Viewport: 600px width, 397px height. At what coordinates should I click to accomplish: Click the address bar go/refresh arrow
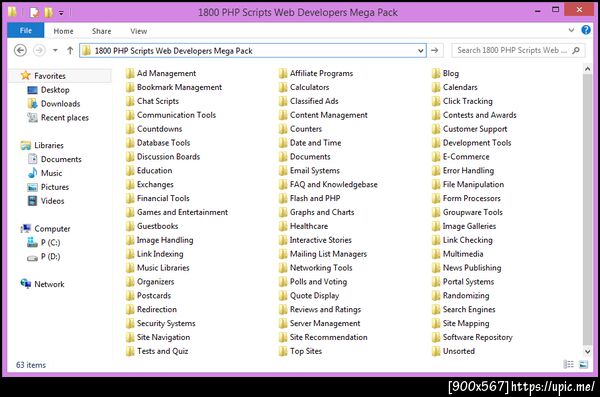click(x=435, y=50)
